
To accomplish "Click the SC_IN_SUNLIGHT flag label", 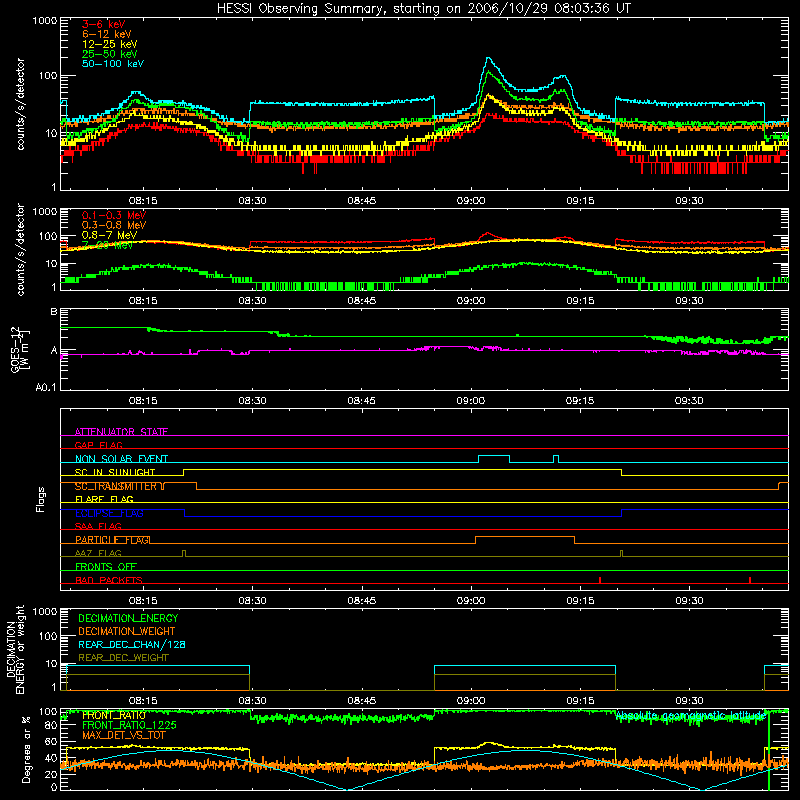I will pyautogui.click(x=115, y=472).
